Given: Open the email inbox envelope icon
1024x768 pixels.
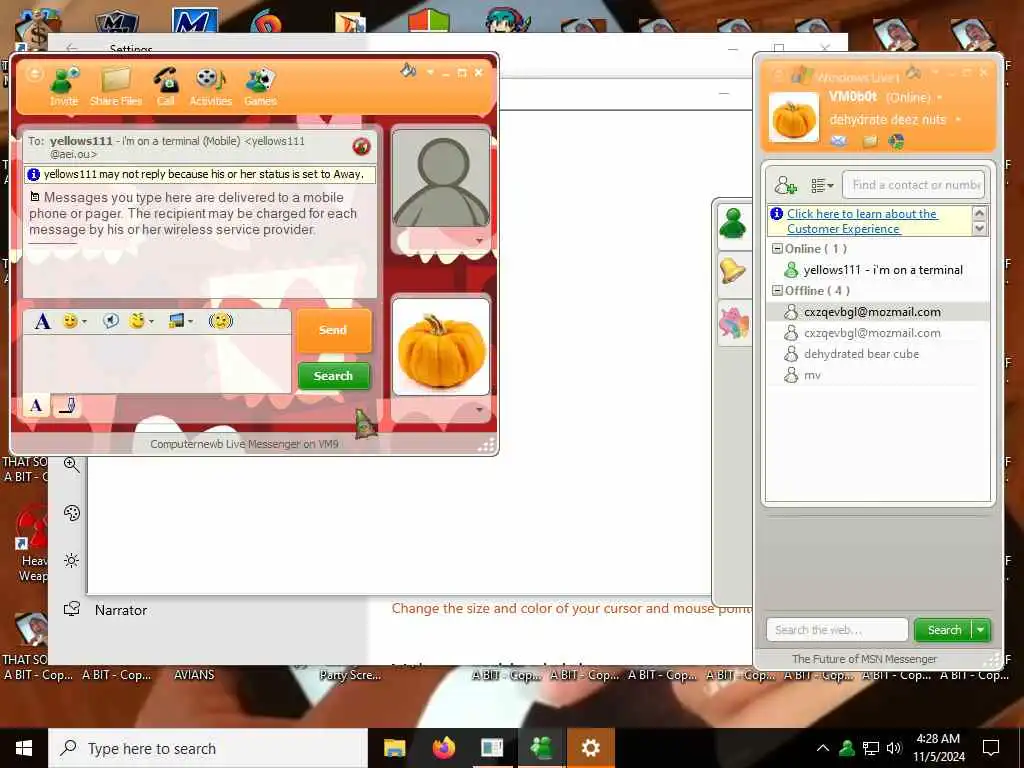Looking at the screenshot, I should click(839, 141).
